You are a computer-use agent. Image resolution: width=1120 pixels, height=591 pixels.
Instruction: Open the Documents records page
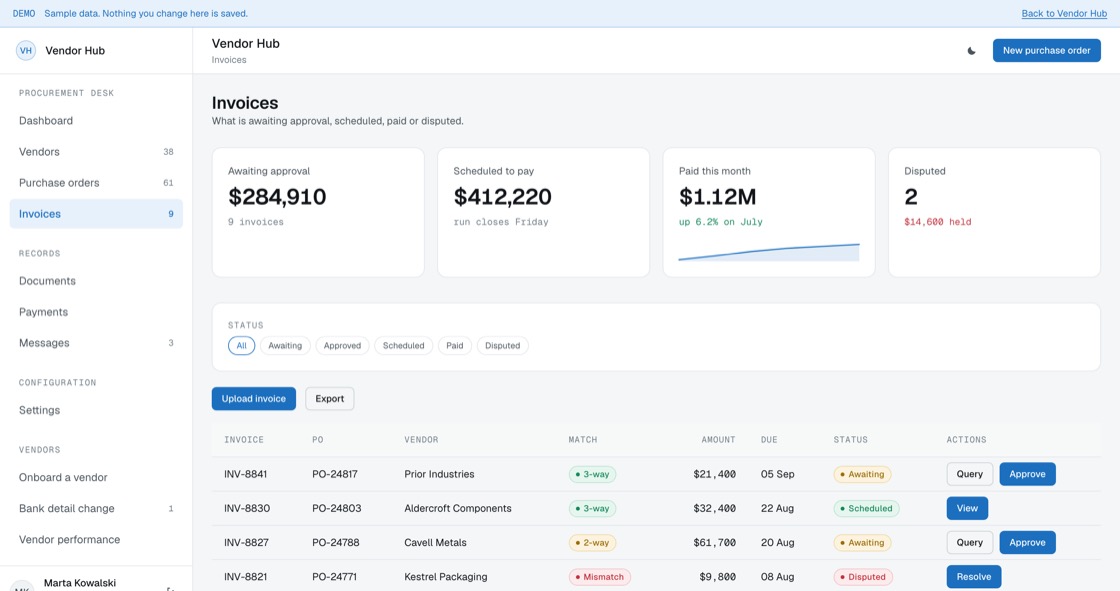96,281
